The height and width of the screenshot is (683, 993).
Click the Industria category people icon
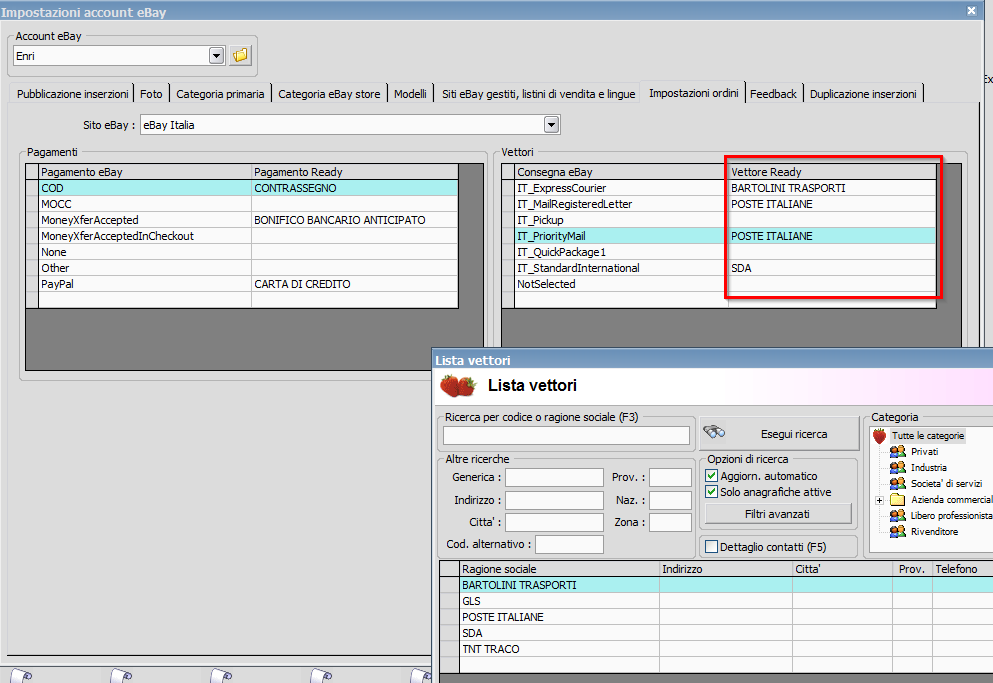coord(897,468)
